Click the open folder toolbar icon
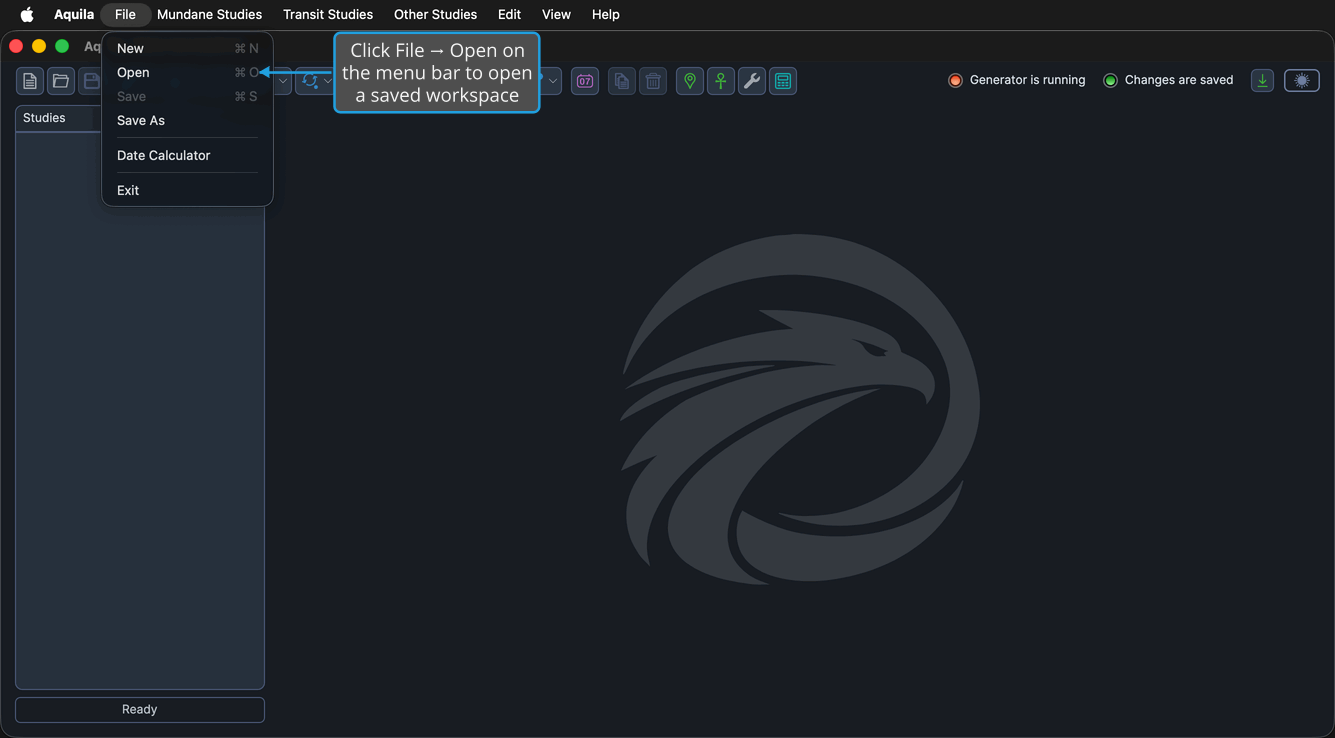This screenshot has width=1335, height=738. pos(61,81)
